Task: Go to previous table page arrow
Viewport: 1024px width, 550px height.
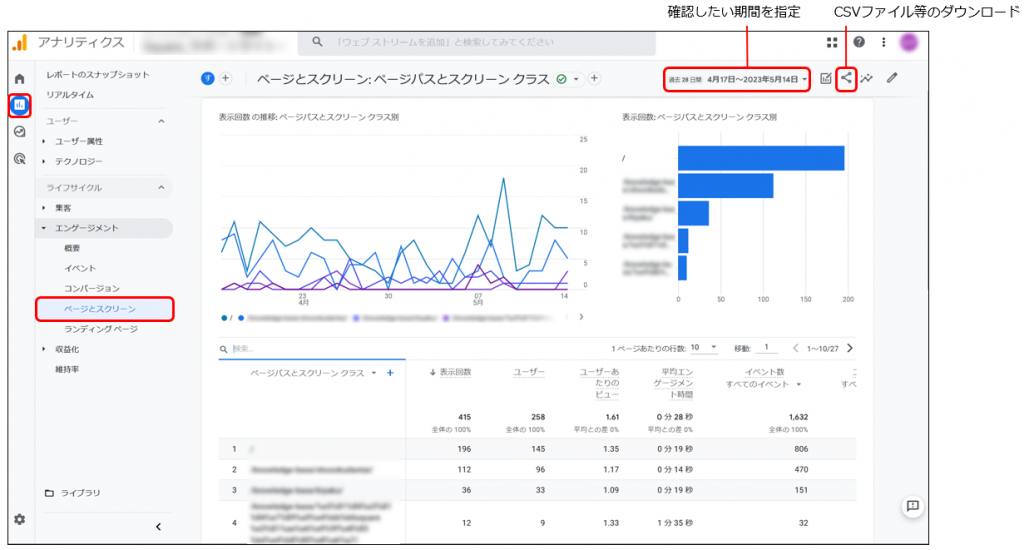Action: pos(795,348)
